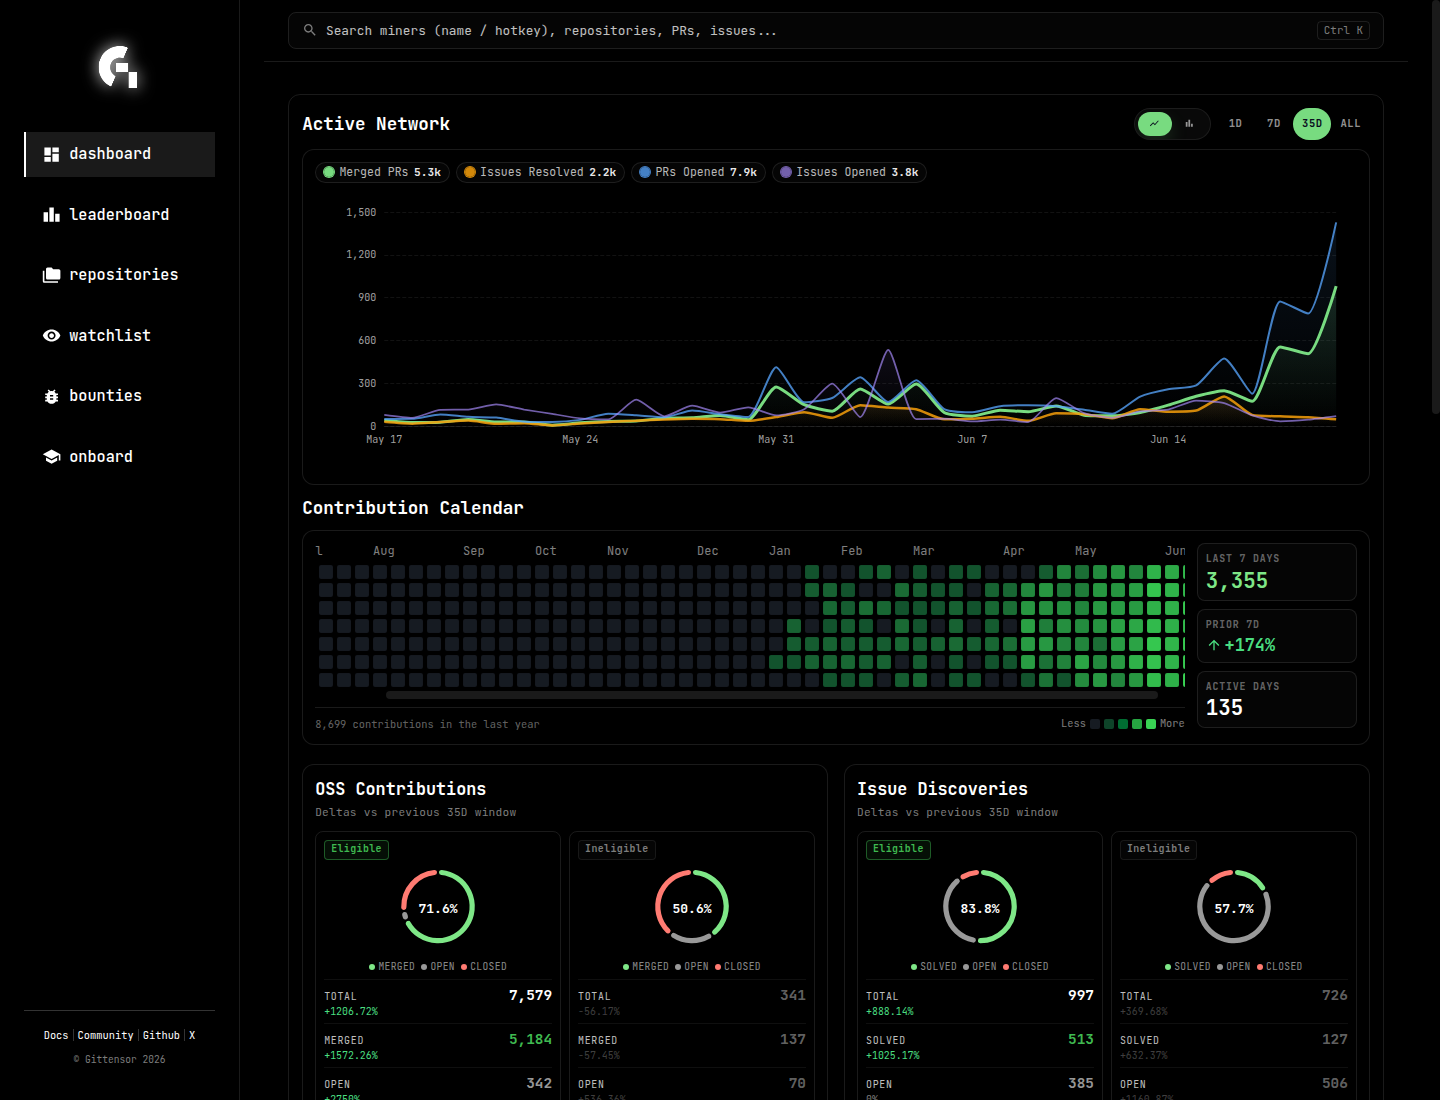This screenshot has width=1440, height=1100.
Task: Select the 1D time range
Action: (x=1235, y=124)
